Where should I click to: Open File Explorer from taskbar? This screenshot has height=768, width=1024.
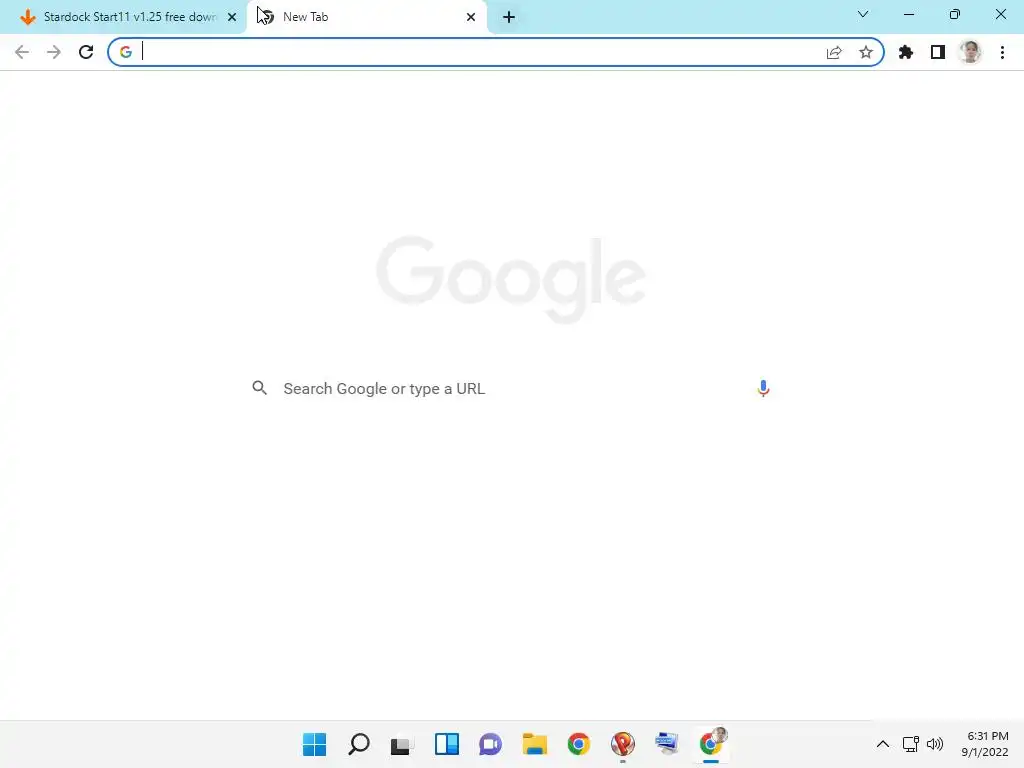coord(535,744)
